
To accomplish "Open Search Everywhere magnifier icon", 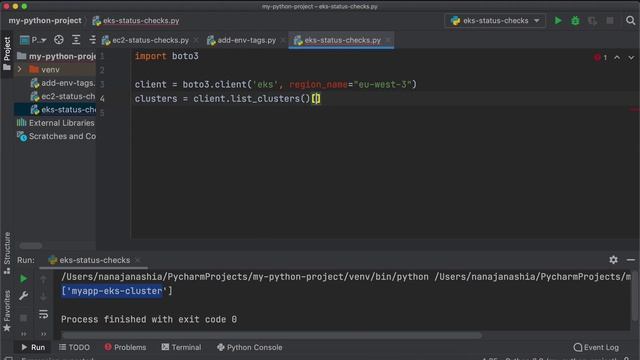I will click(630, 20).
